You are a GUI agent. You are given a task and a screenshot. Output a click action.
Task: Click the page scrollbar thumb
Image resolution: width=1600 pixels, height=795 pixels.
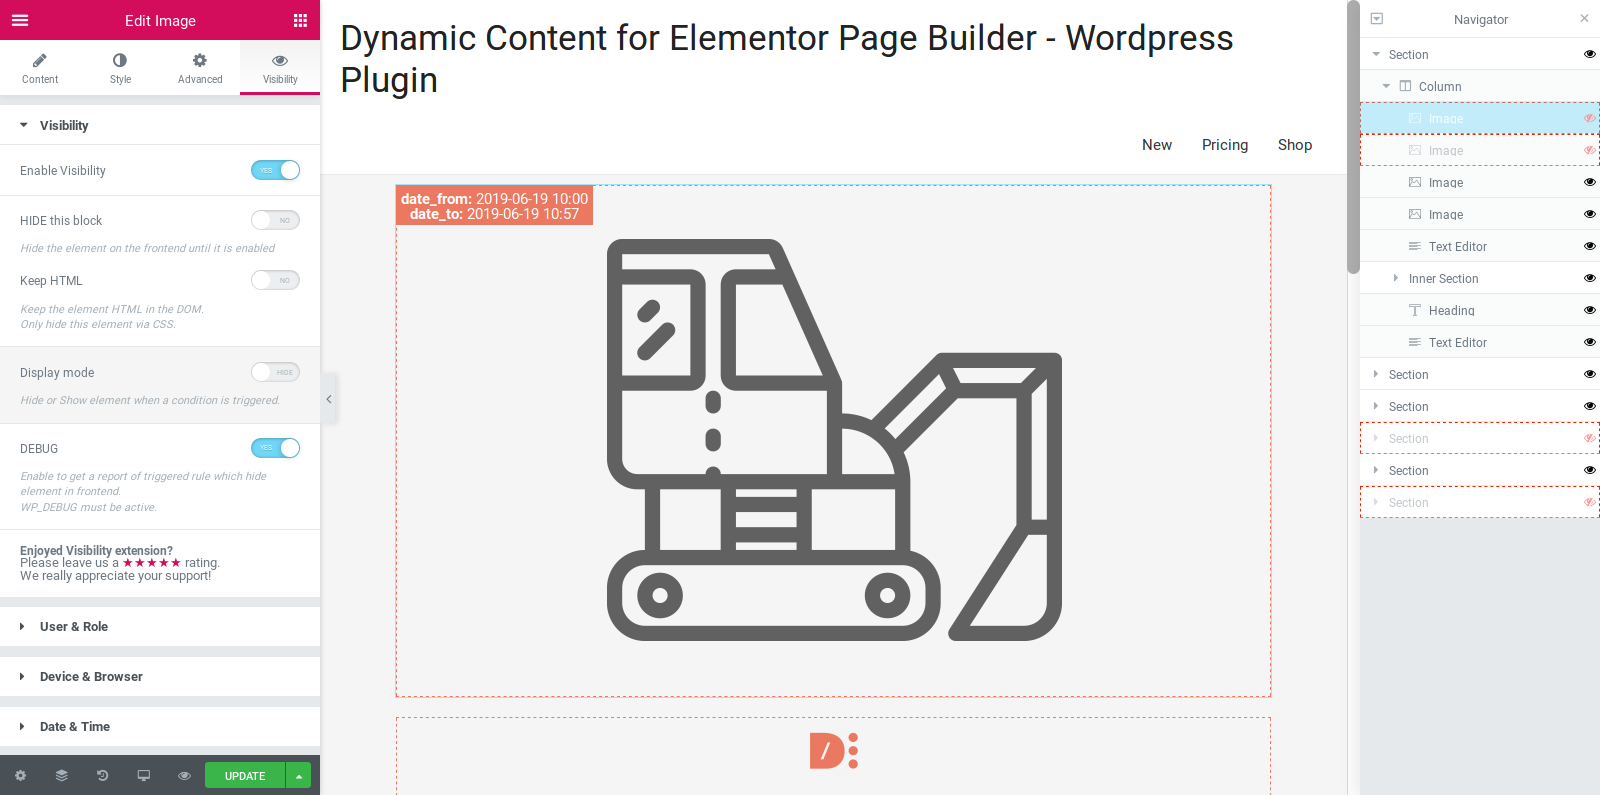pos(1353,137)
